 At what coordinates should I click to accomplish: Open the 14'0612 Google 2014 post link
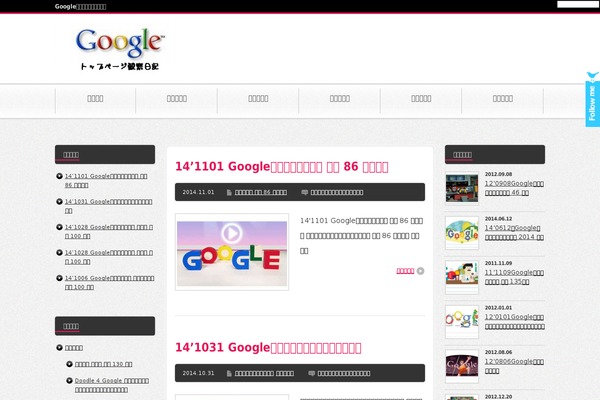[514, 232]
